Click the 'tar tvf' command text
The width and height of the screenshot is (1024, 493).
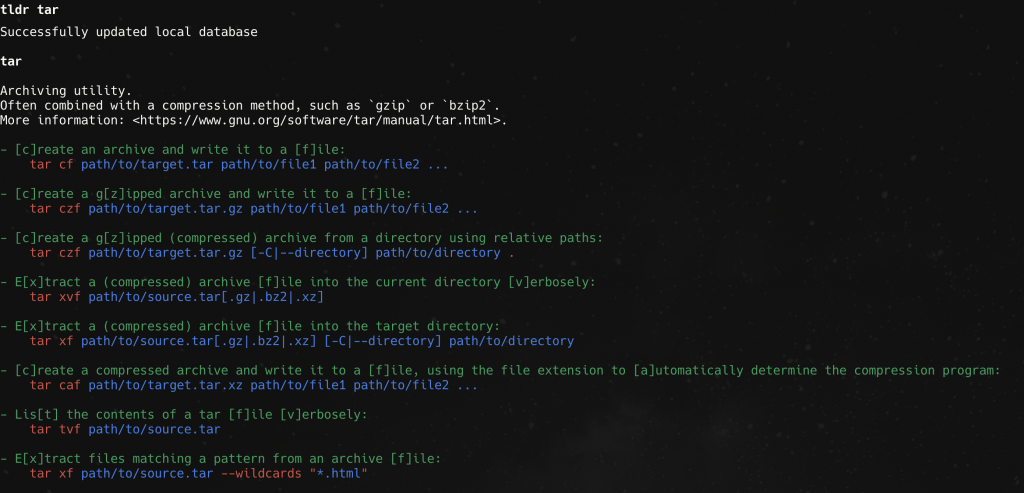(56, 430)
